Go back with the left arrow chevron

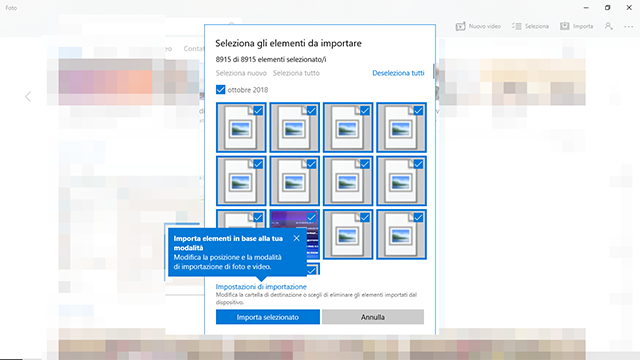(x=28, y=97)
